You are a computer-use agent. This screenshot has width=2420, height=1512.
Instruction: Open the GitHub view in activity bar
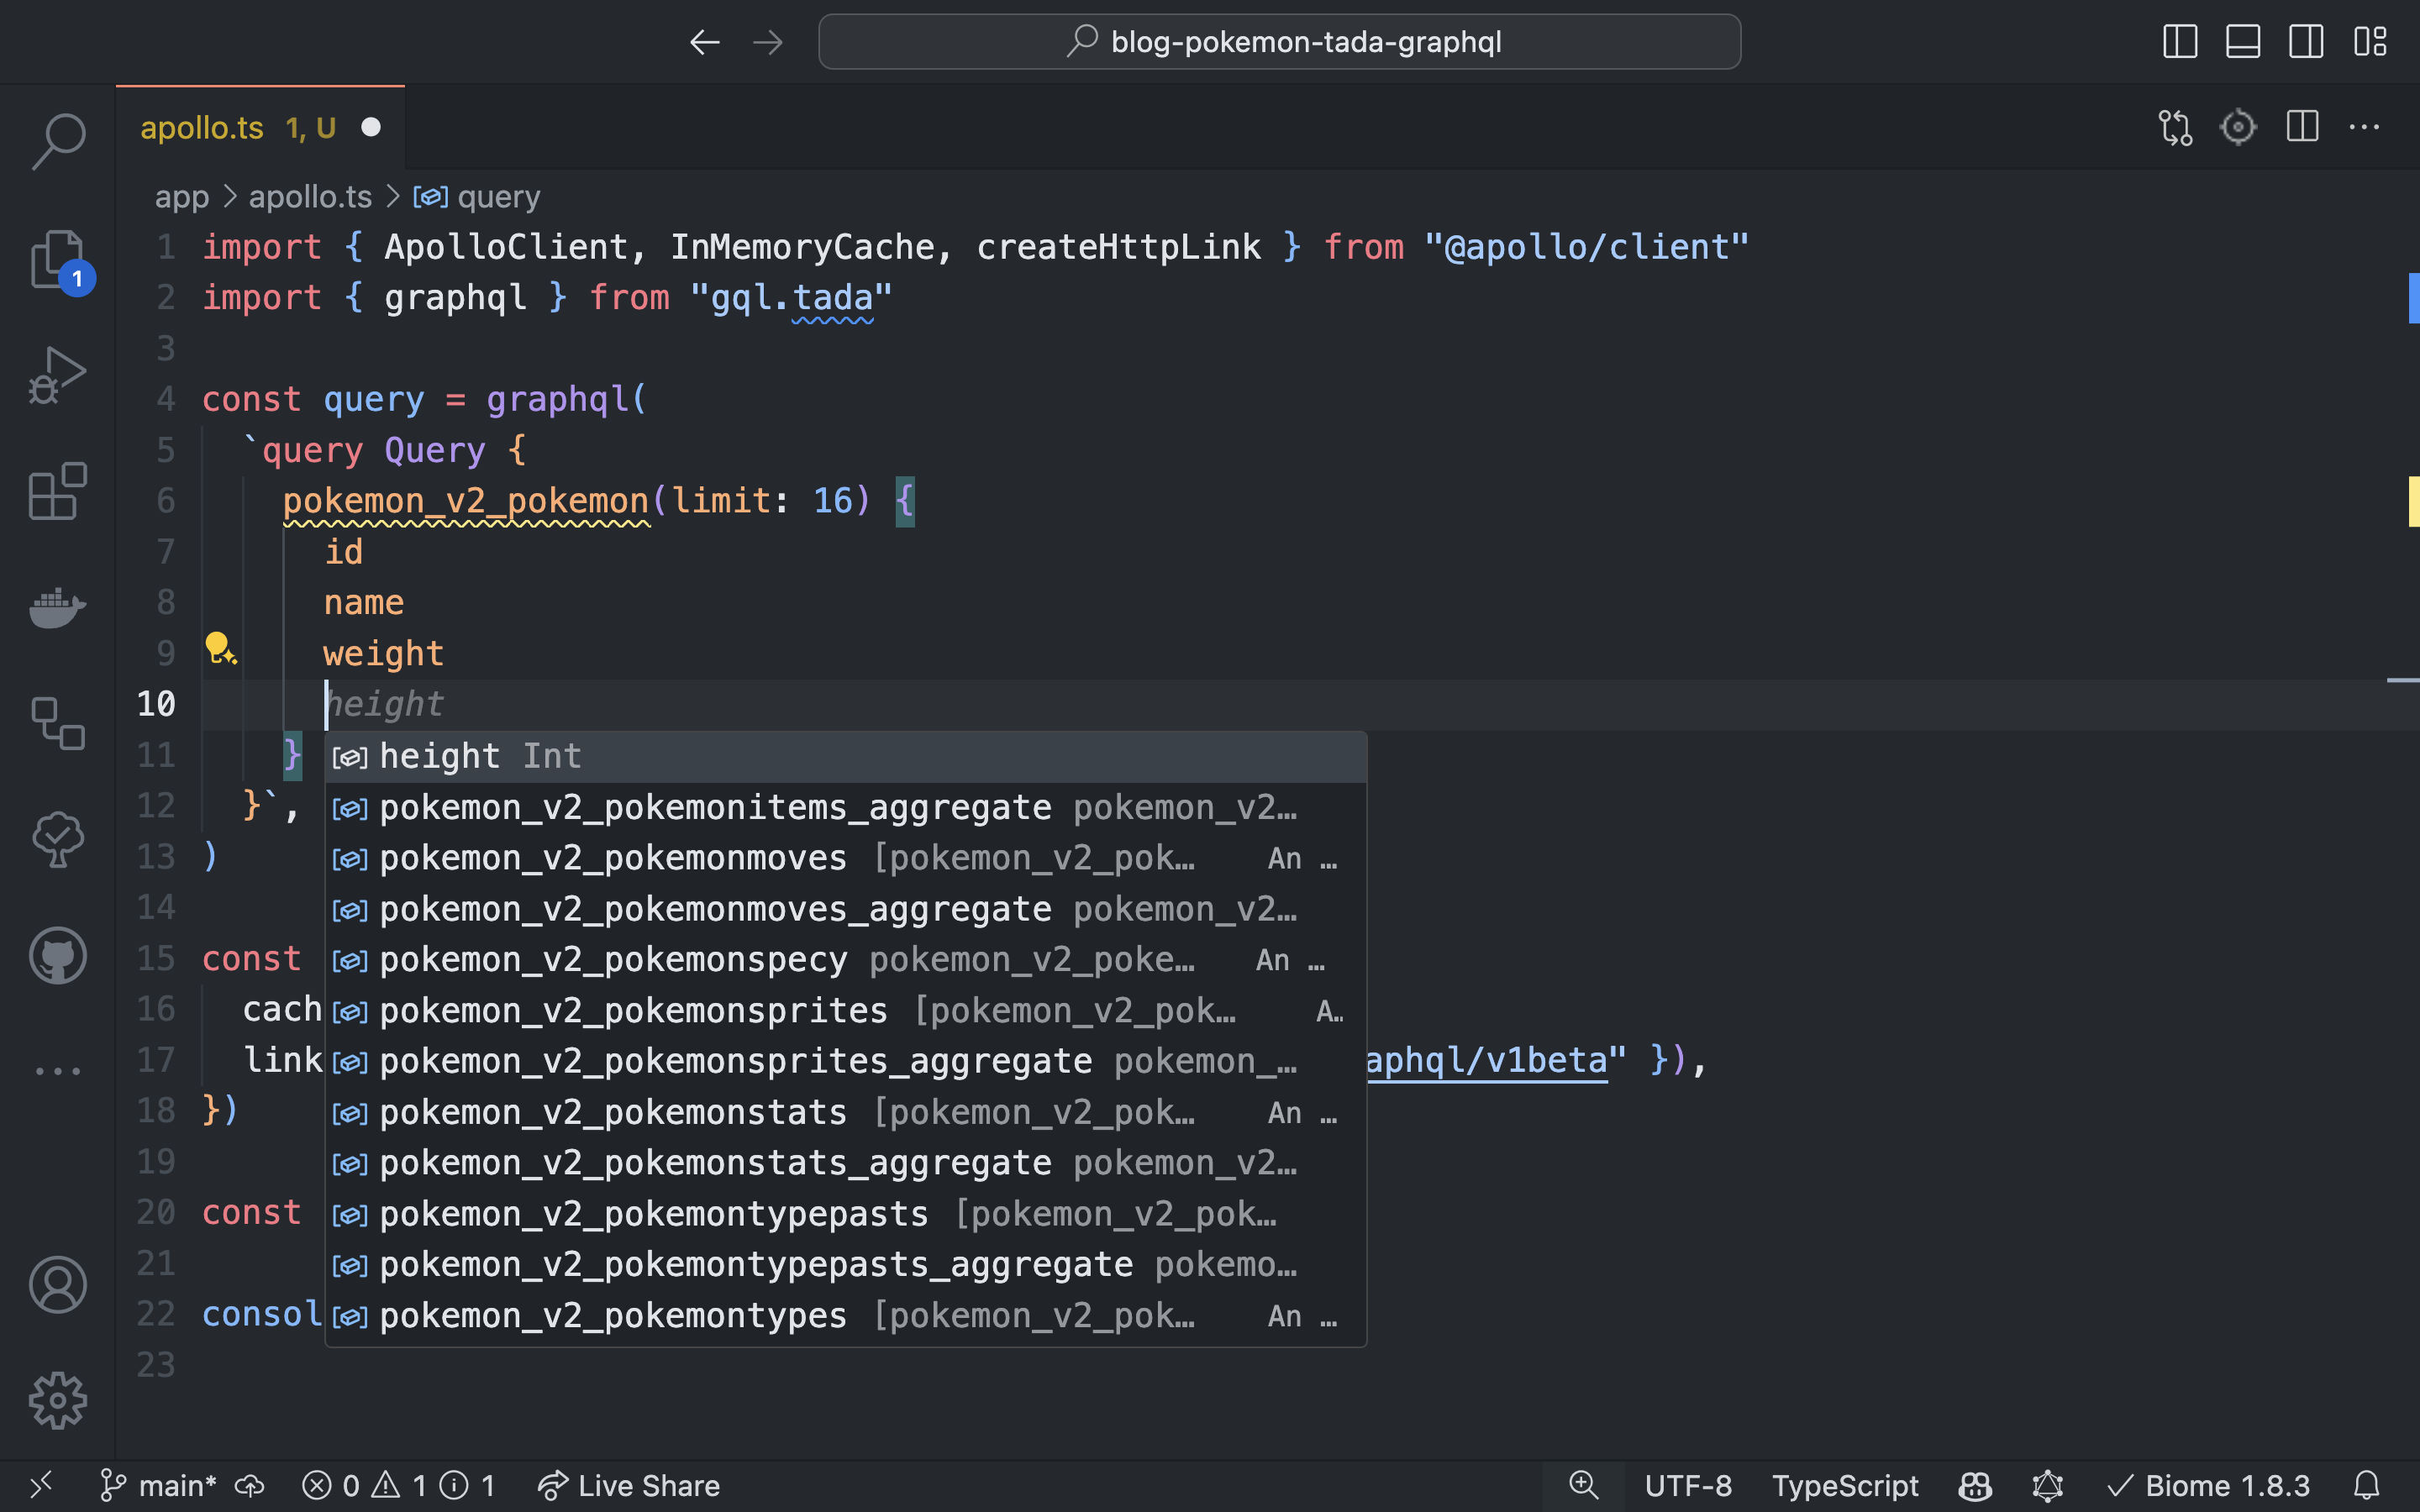(x=58, y=955)
